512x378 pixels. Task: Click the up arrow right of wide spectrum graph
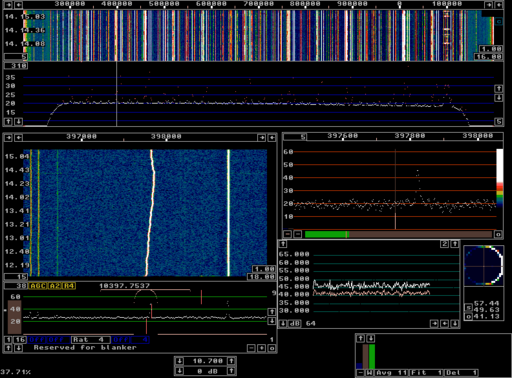click(499, 89)
